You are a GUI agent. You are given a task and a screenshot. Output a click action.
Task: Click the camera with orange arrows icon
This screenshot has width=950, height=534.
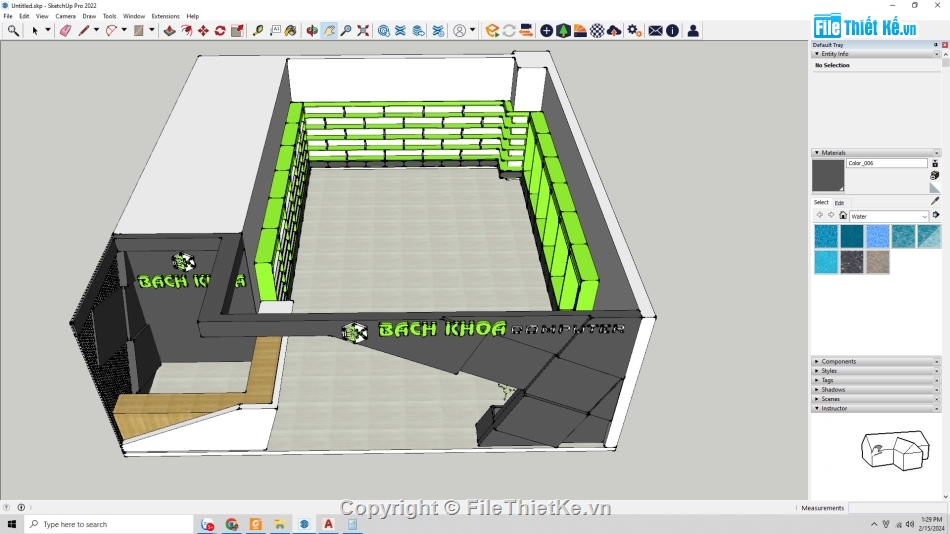click(x=526, y=30)
